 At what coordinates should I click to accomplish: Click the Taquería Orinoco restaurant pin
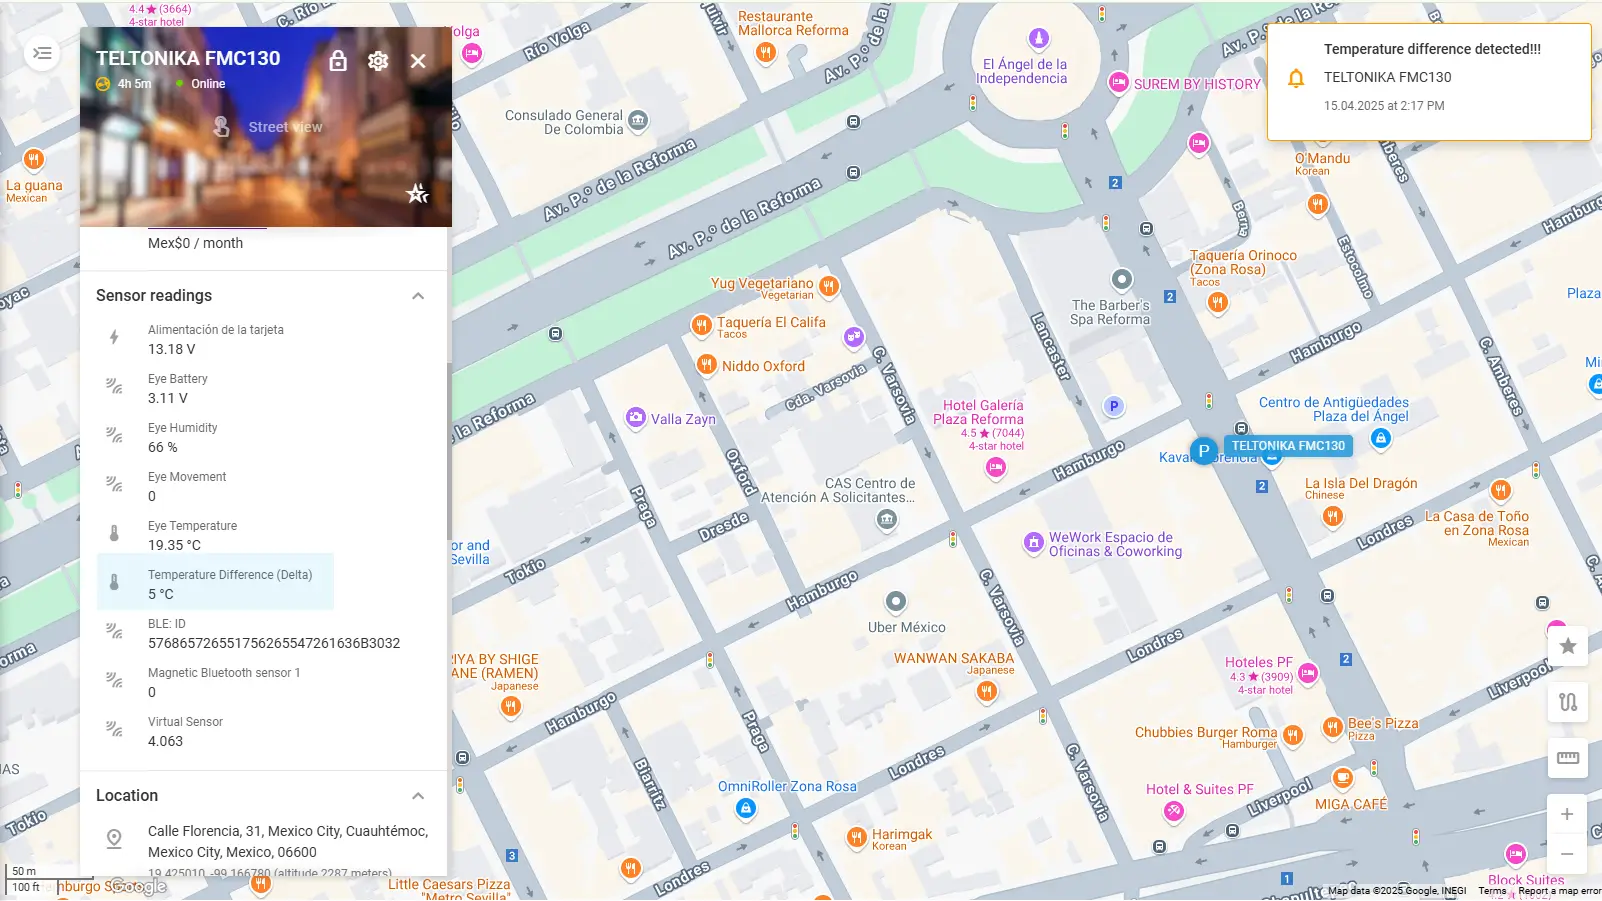click(x=1217, y=303)
